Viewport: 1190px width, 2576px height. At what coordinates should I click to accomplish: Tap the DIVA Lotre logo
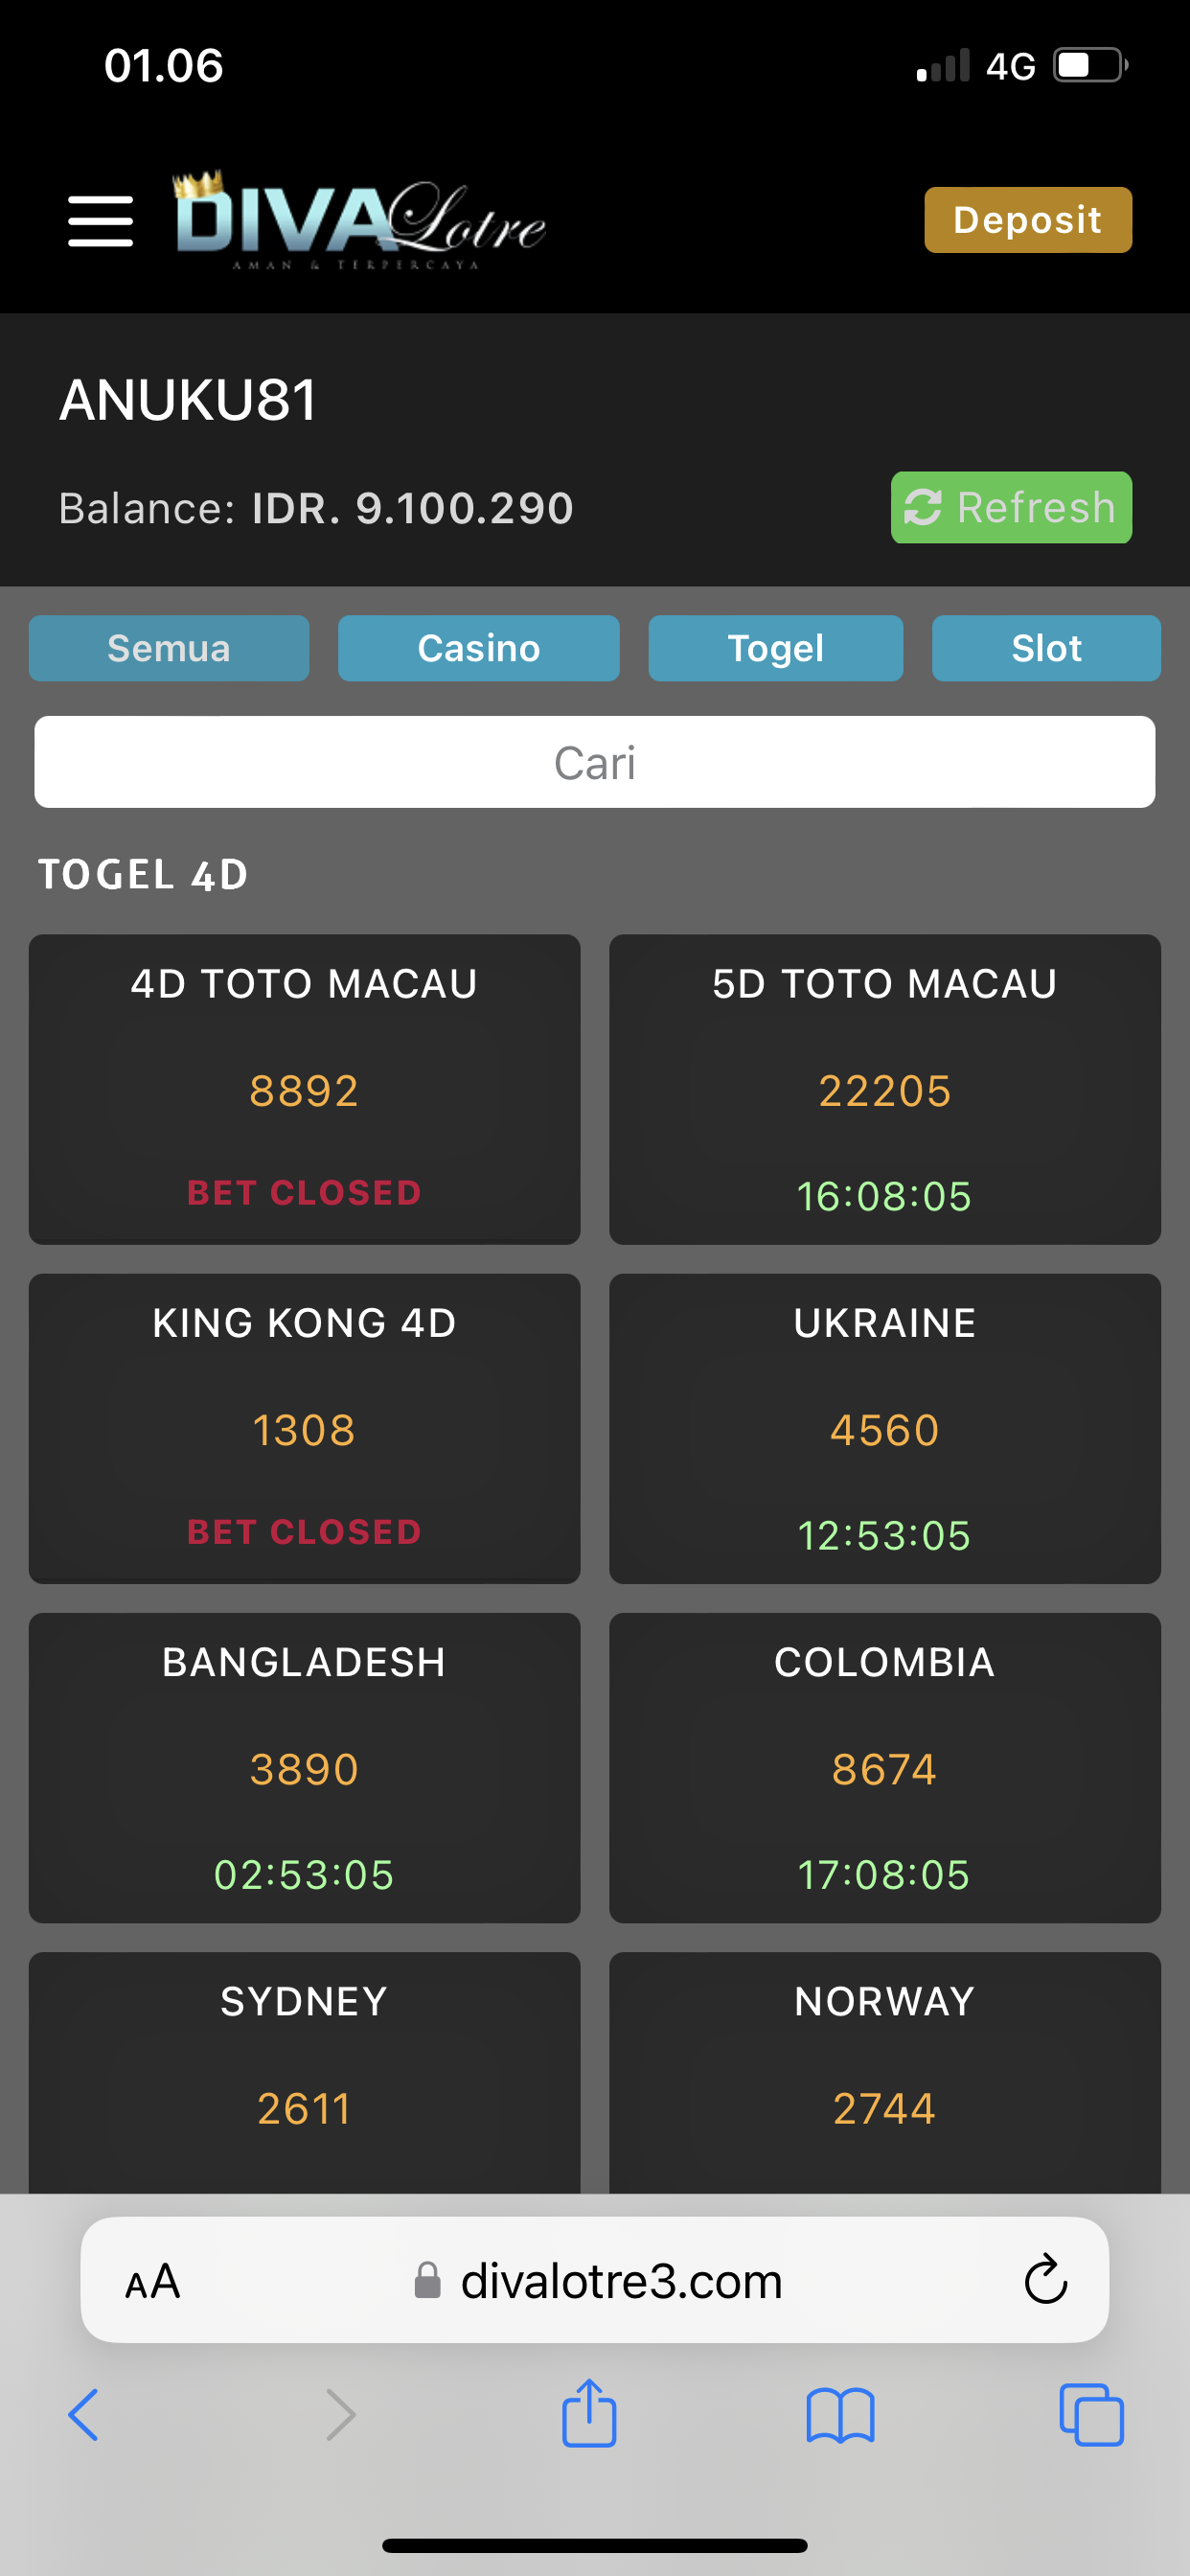pos(360,219)
